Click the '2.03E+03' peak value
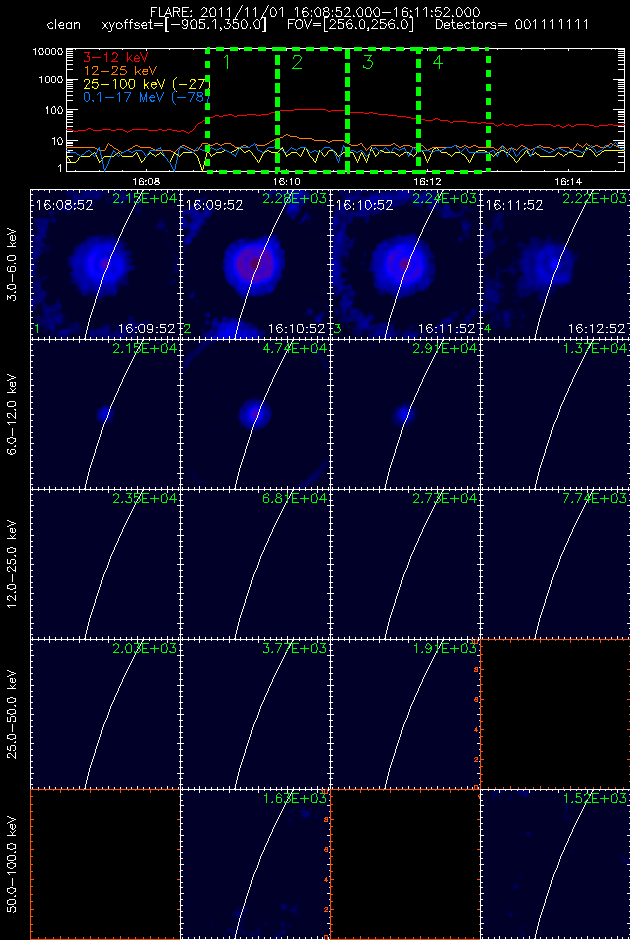The height and width of the screenshot is (940, 630). click(144, 649)
